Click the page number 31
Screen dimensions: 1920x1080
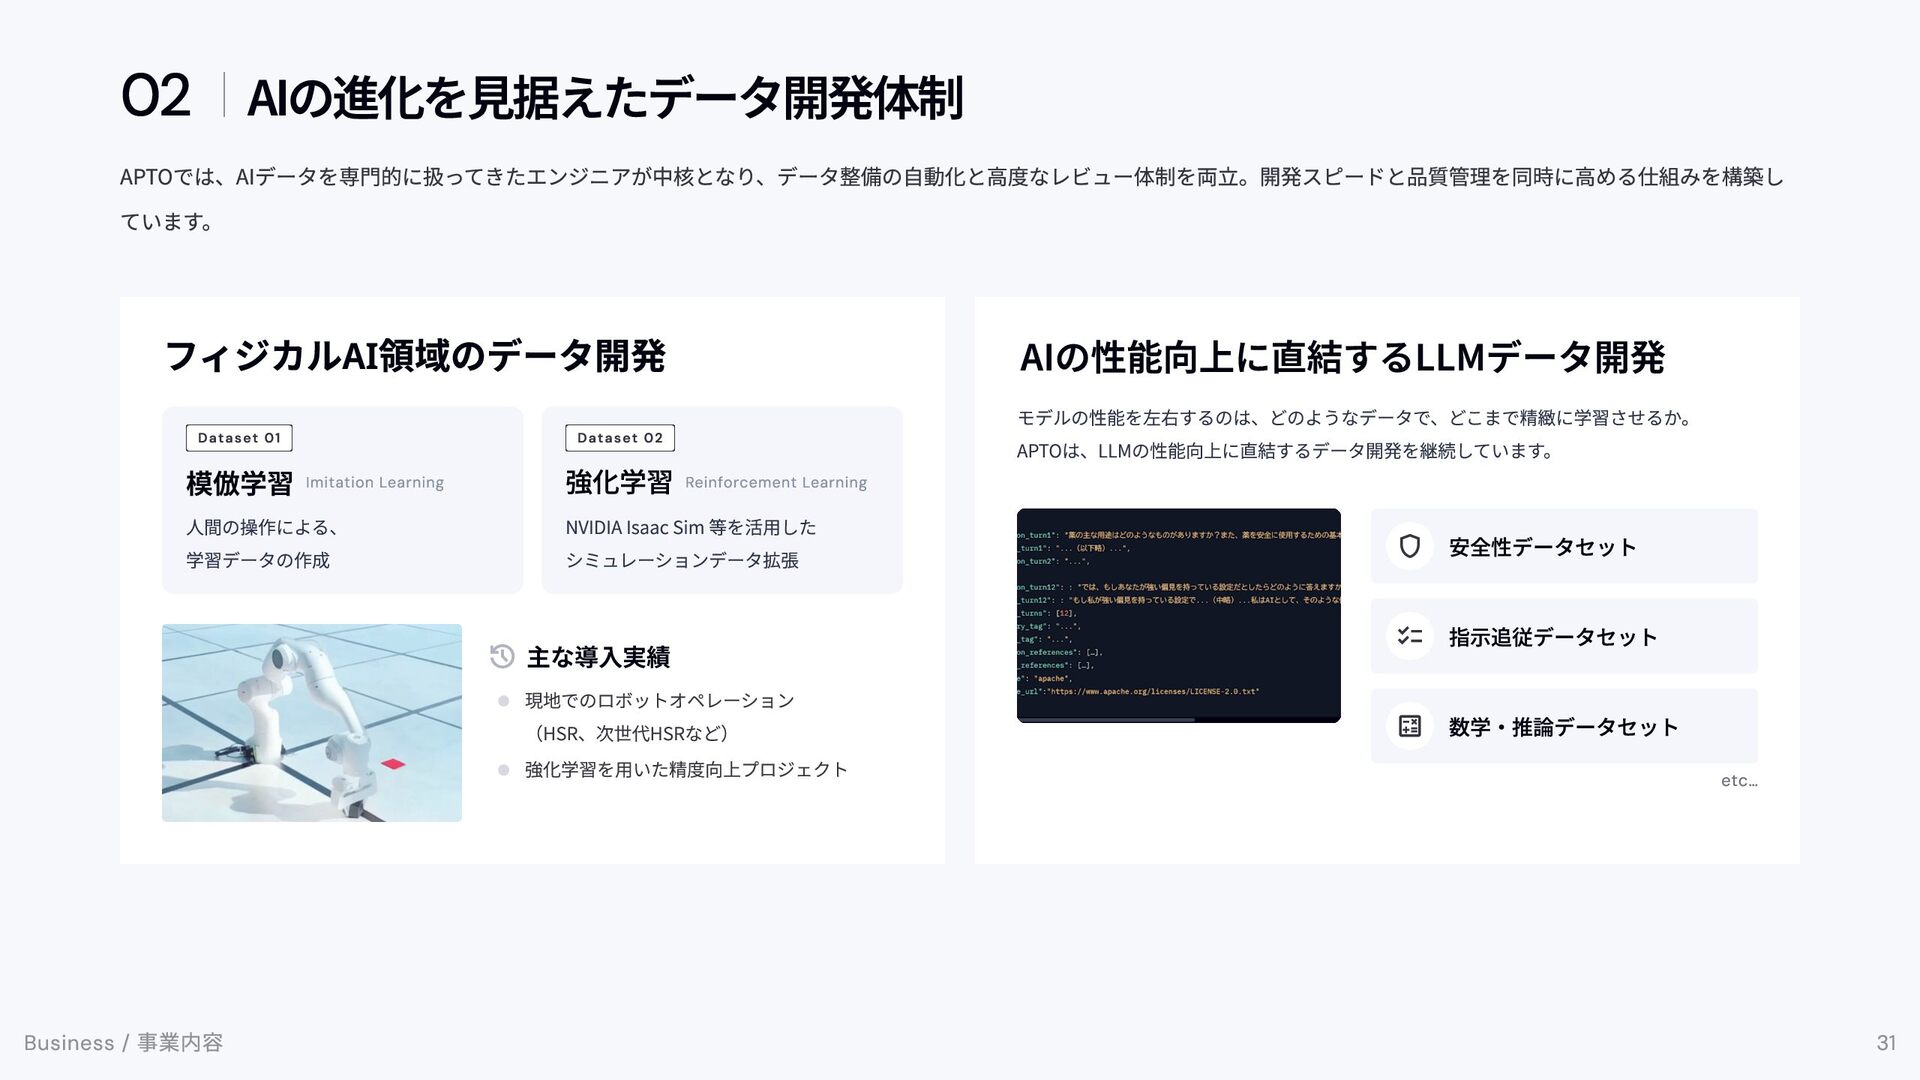(x=1885, y=1043)
